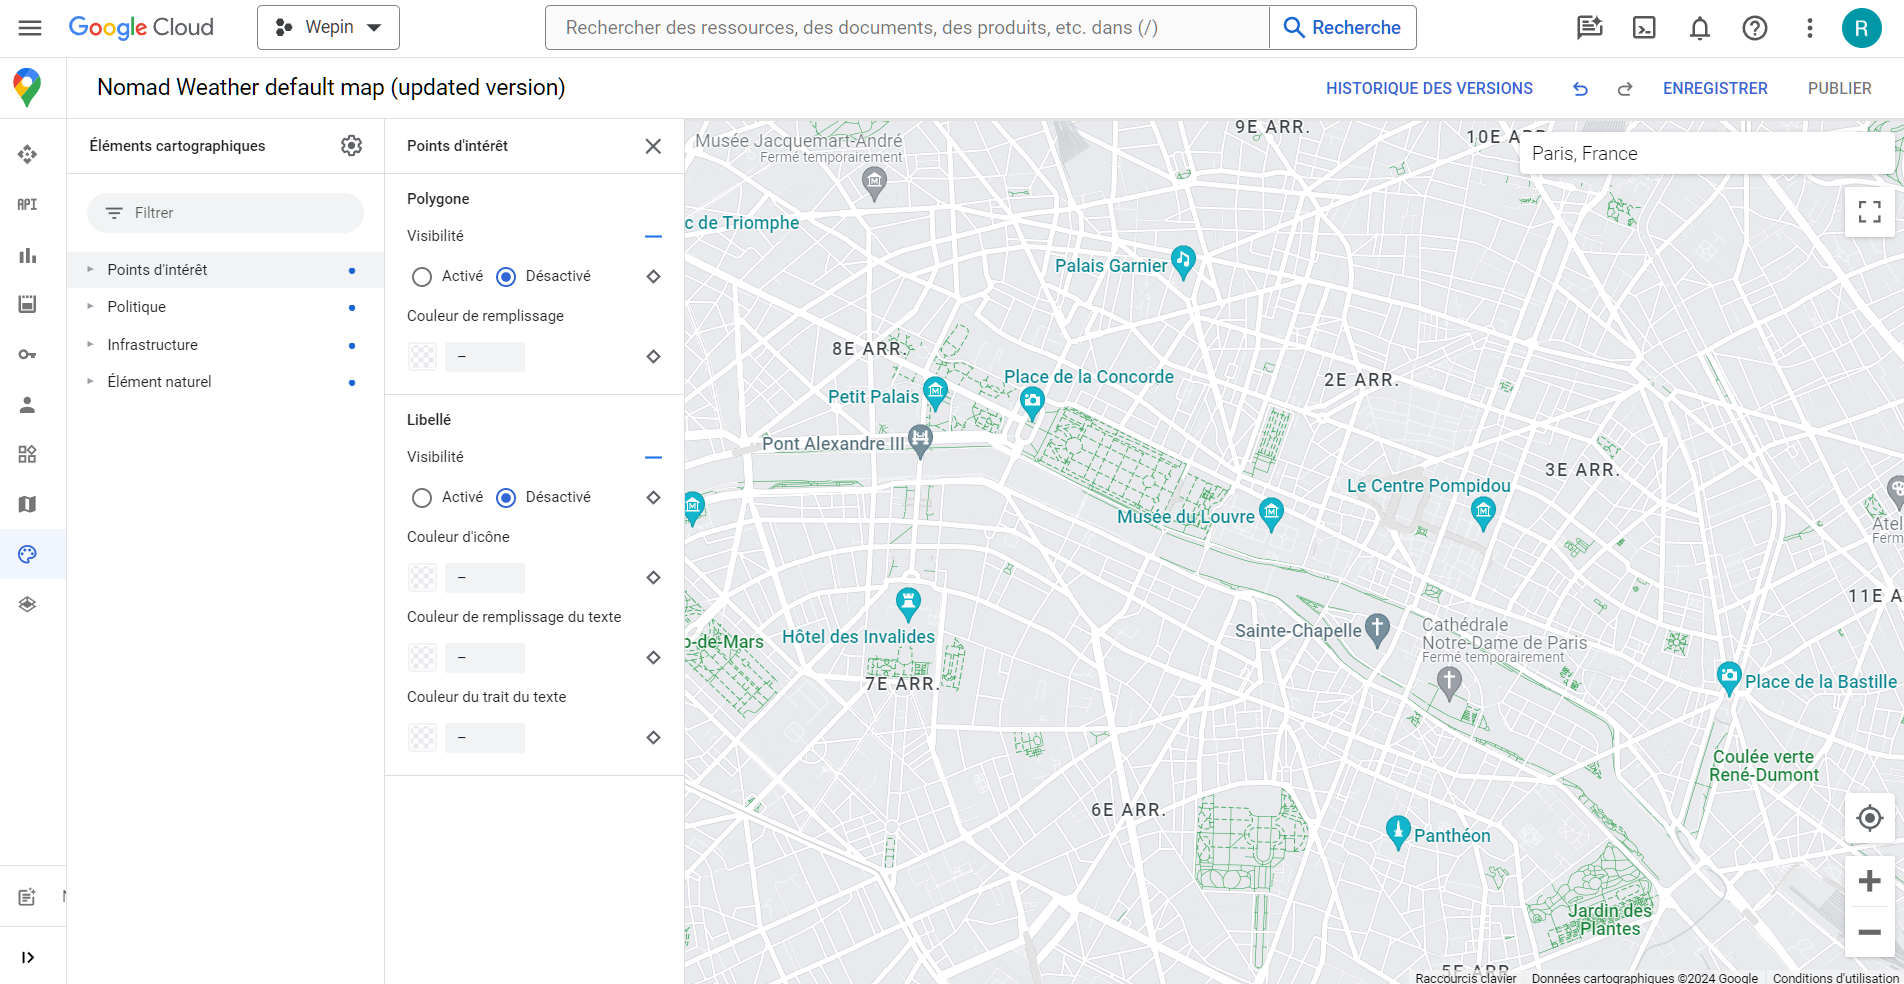Image resolution: width=1904 pixels, height=984 pixels.
Task: Click the Filtrer input field
Action: click(x=226, y=213)
